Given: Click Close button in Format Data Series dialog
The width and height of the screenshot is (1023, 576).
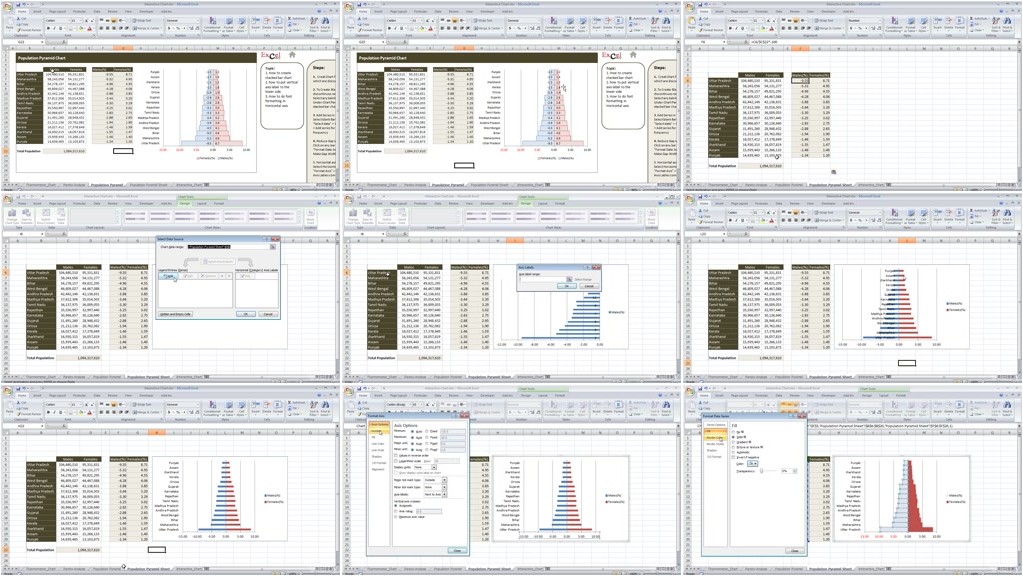Looking at the screenshot, I should point(795,551).
